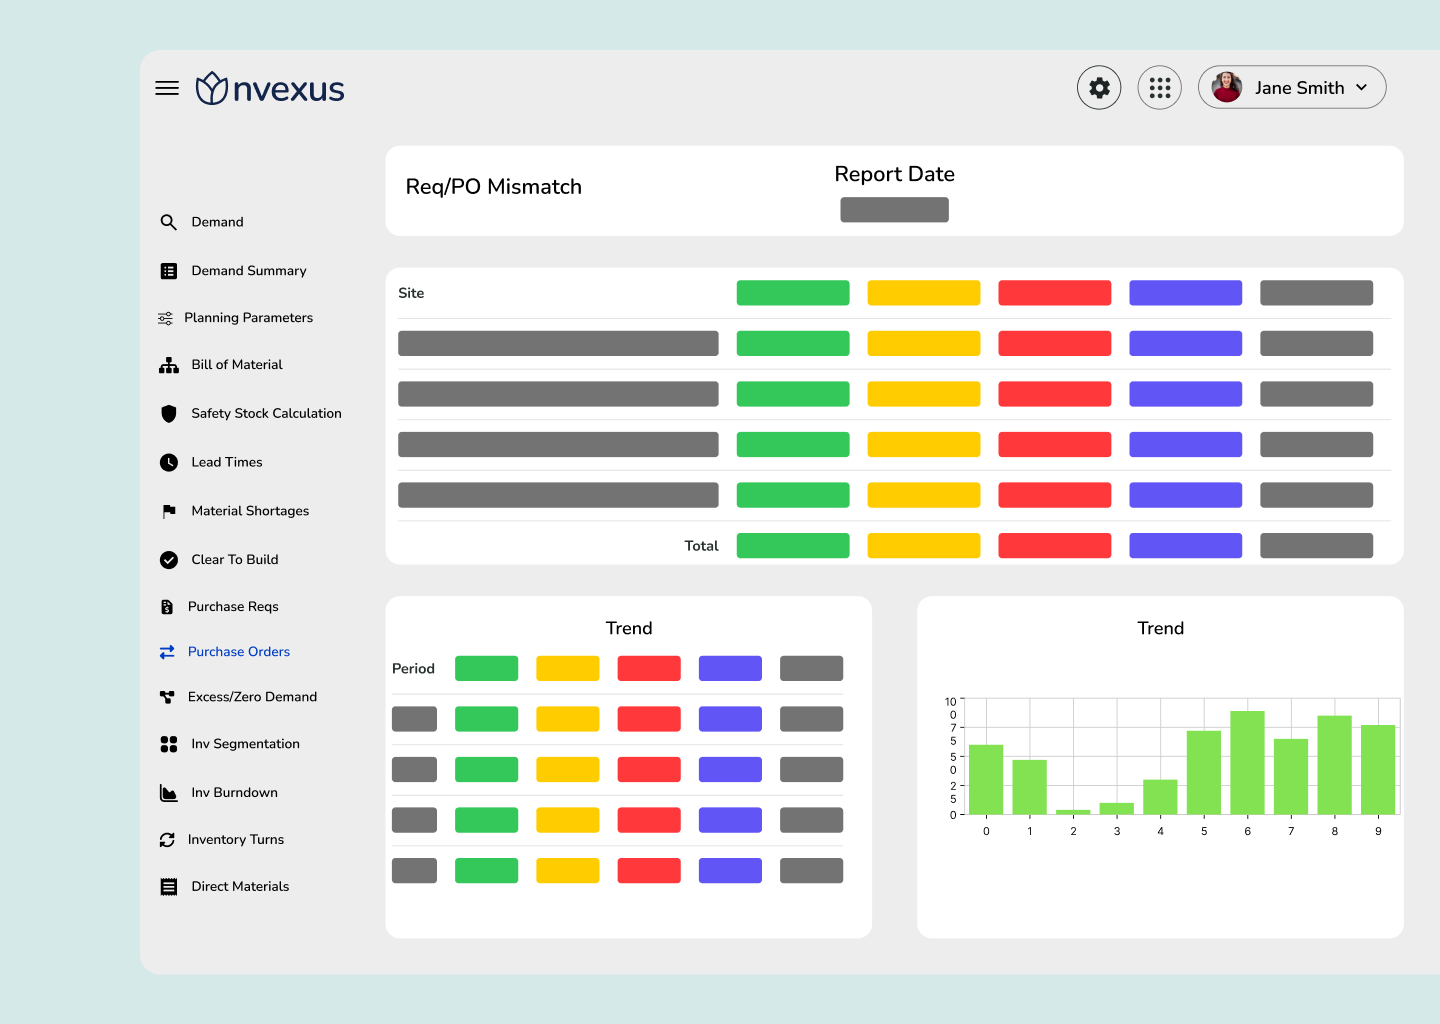Open Purchase Reqs page
This screenshot has height=1024, width=1440.
pyautogui.click(x=233, y=607)
